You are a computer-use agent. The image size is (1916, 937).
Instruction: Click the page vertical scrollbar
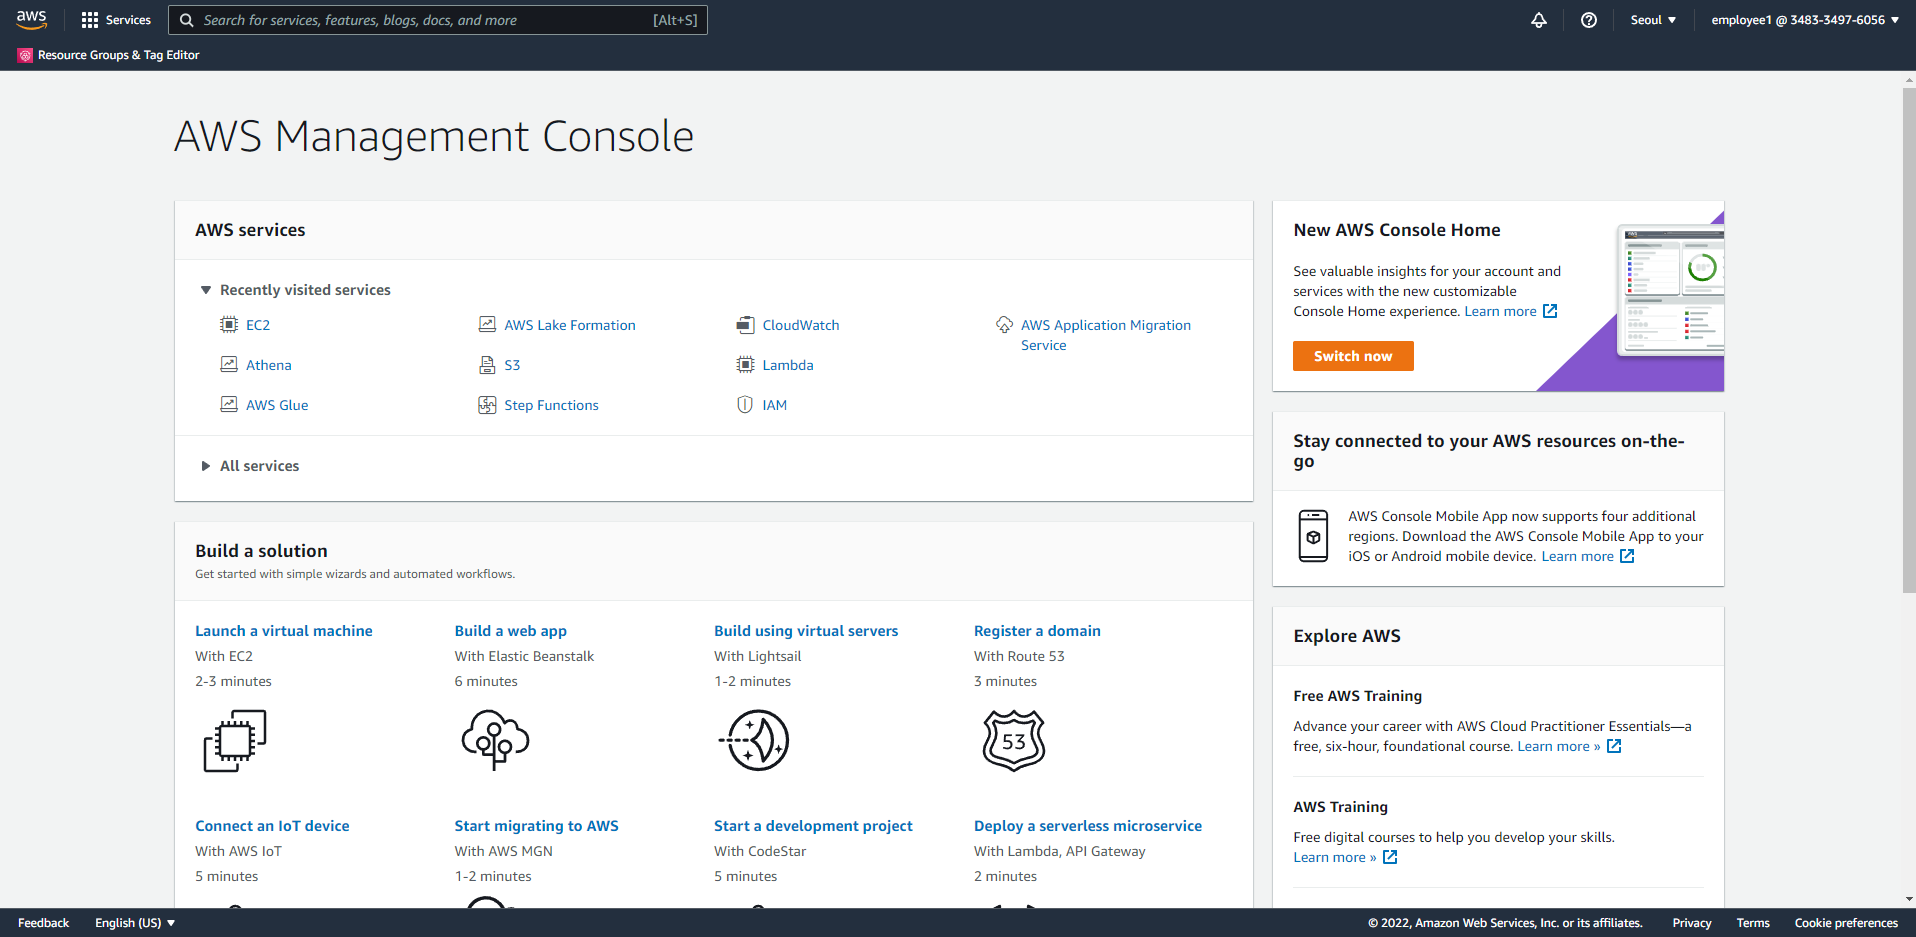(1909, 340)
